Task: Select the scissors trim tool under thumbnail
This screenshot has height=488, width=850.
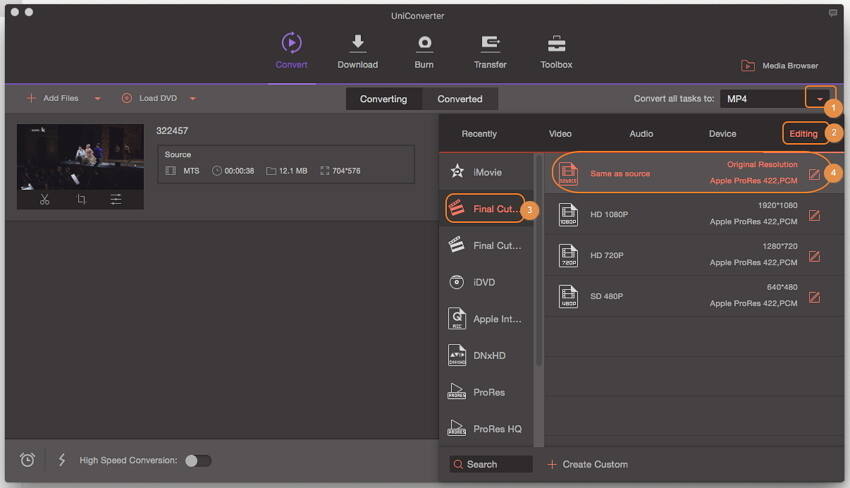Action: click(x=44, y=200)
